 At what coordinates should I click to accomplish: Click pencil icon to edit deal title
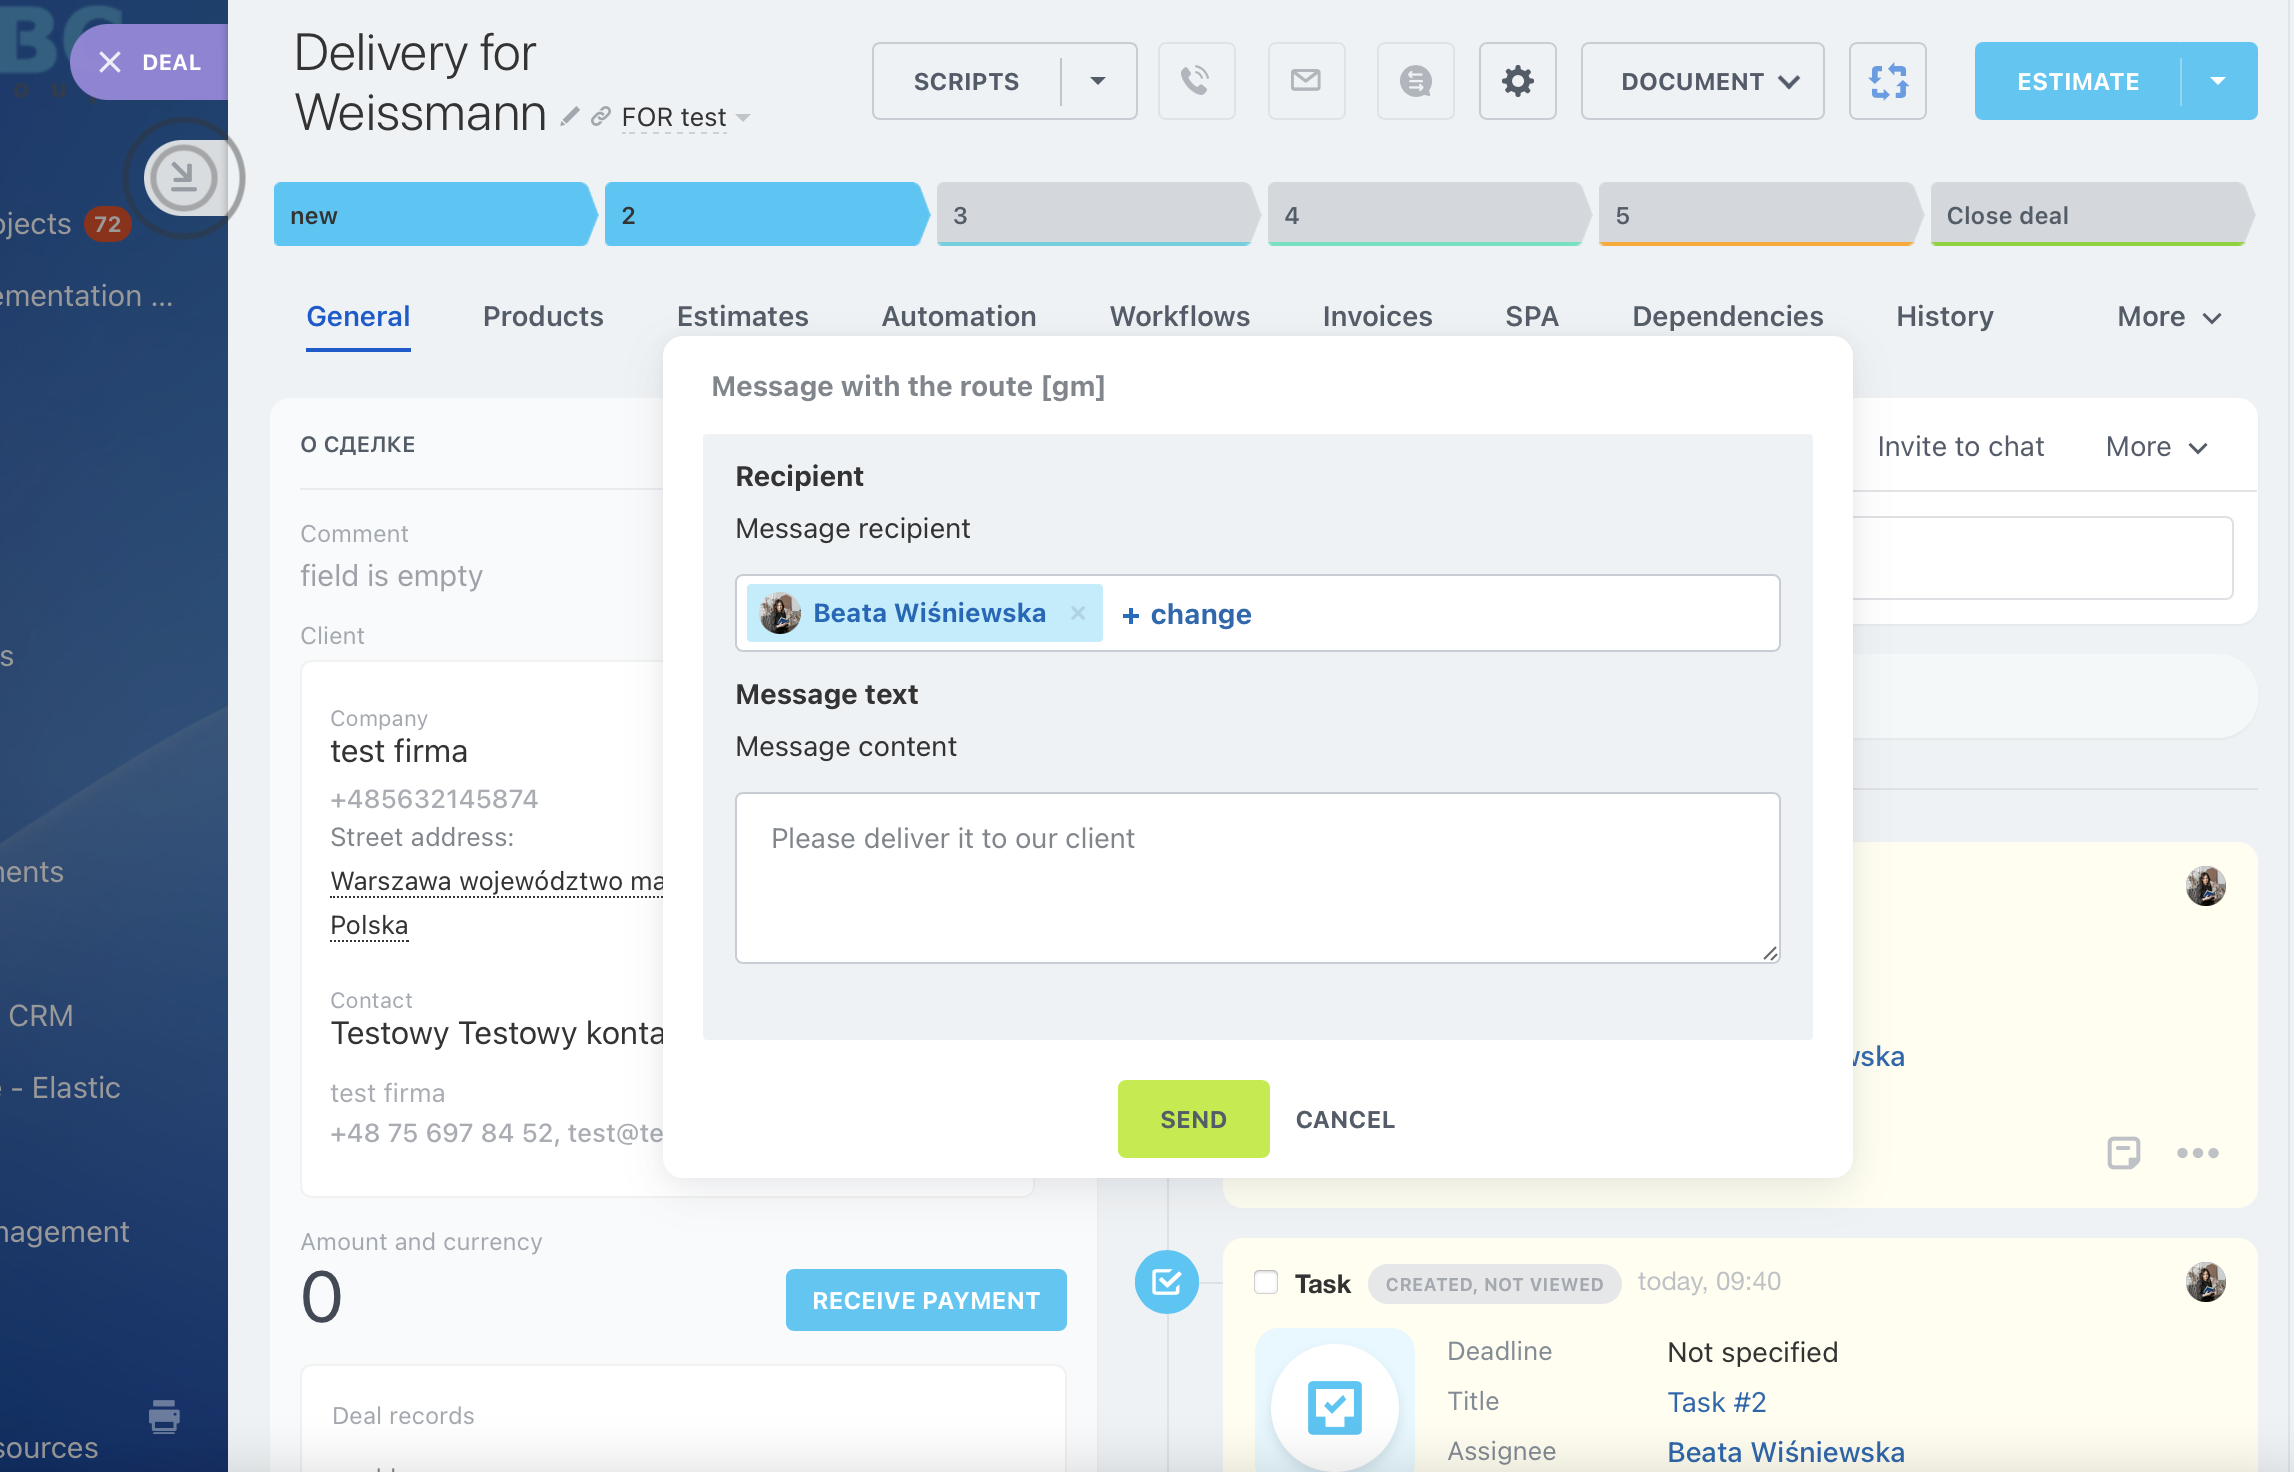coord(570,117)
